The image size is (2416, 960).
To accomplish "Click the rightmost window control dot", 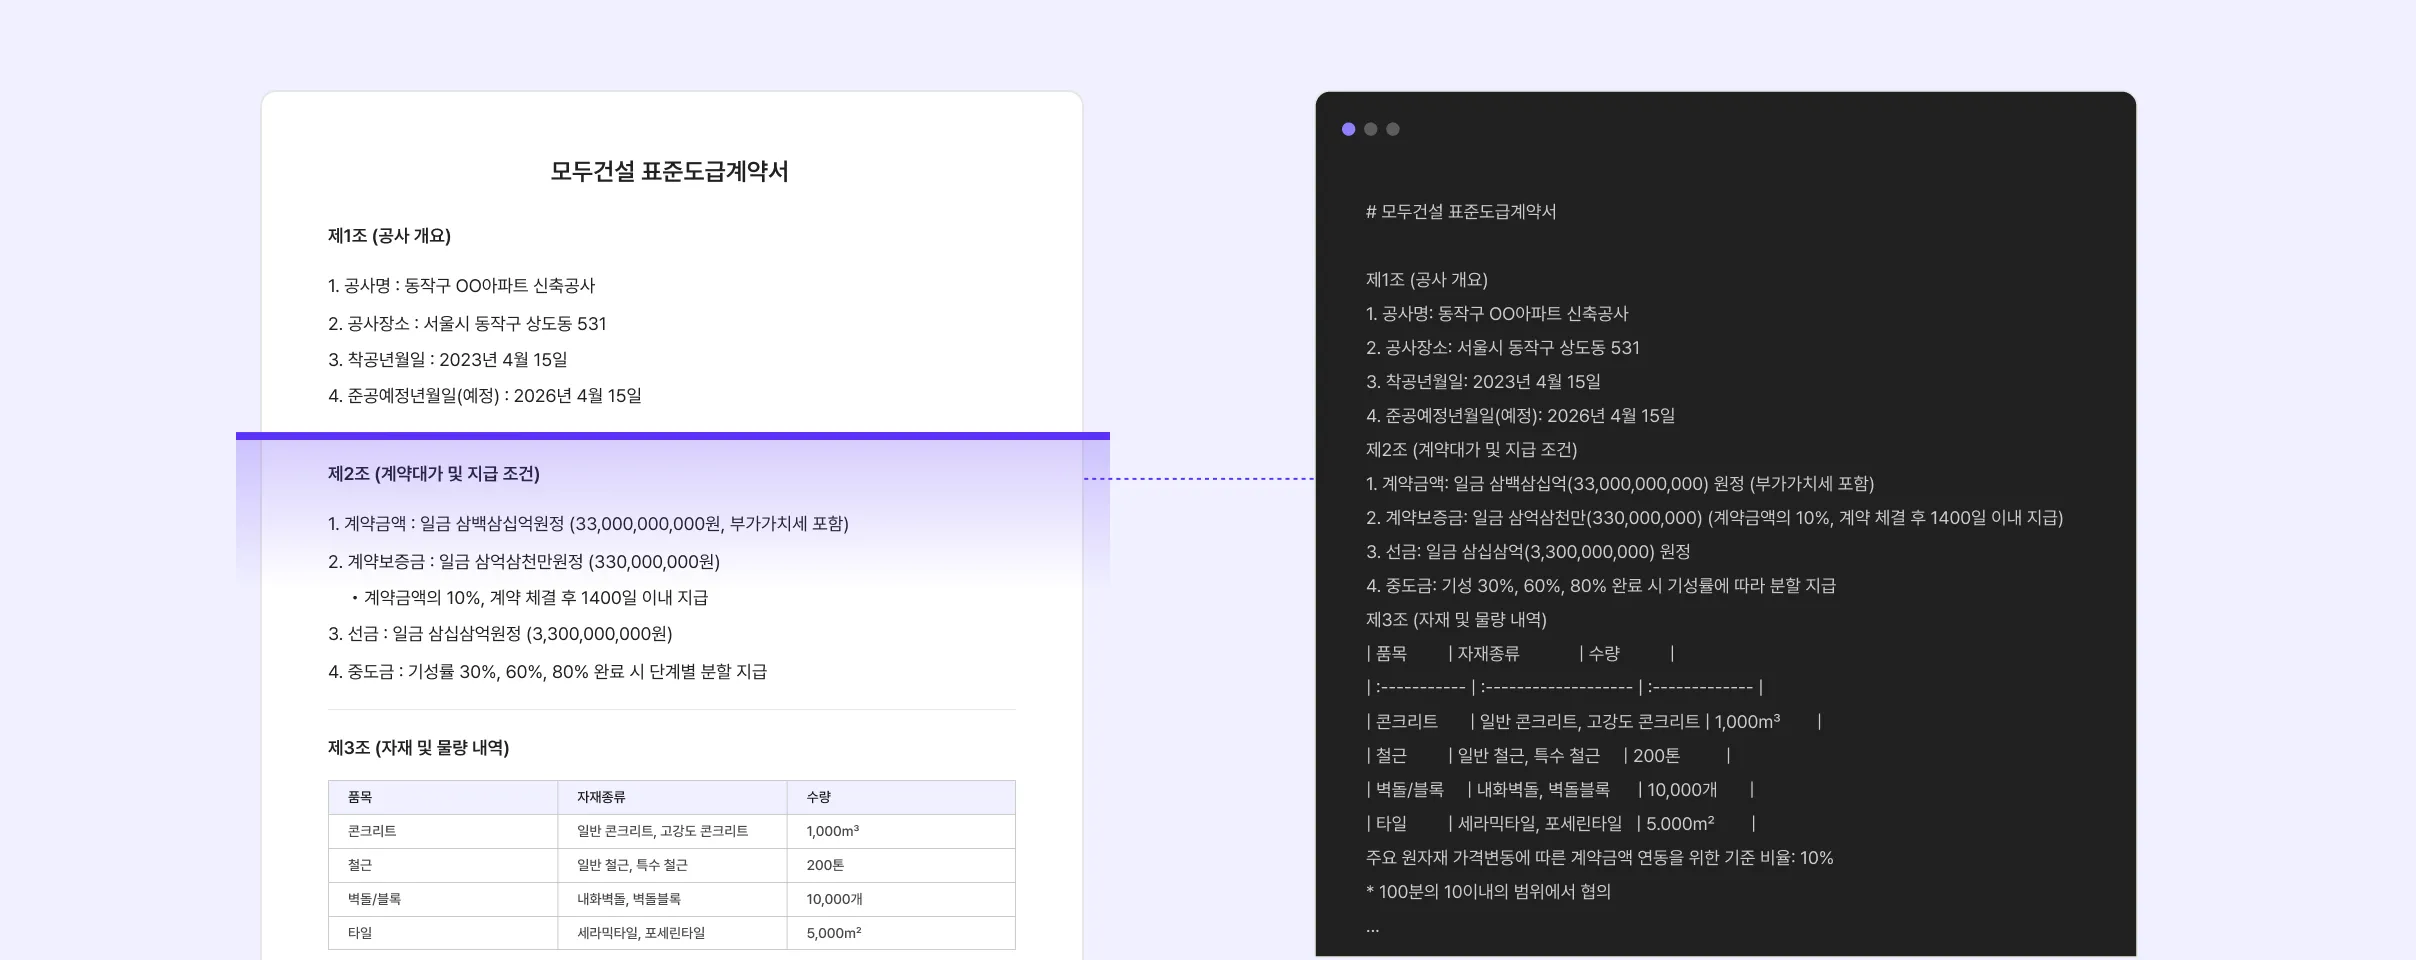I will click(x=1392, y=129).
